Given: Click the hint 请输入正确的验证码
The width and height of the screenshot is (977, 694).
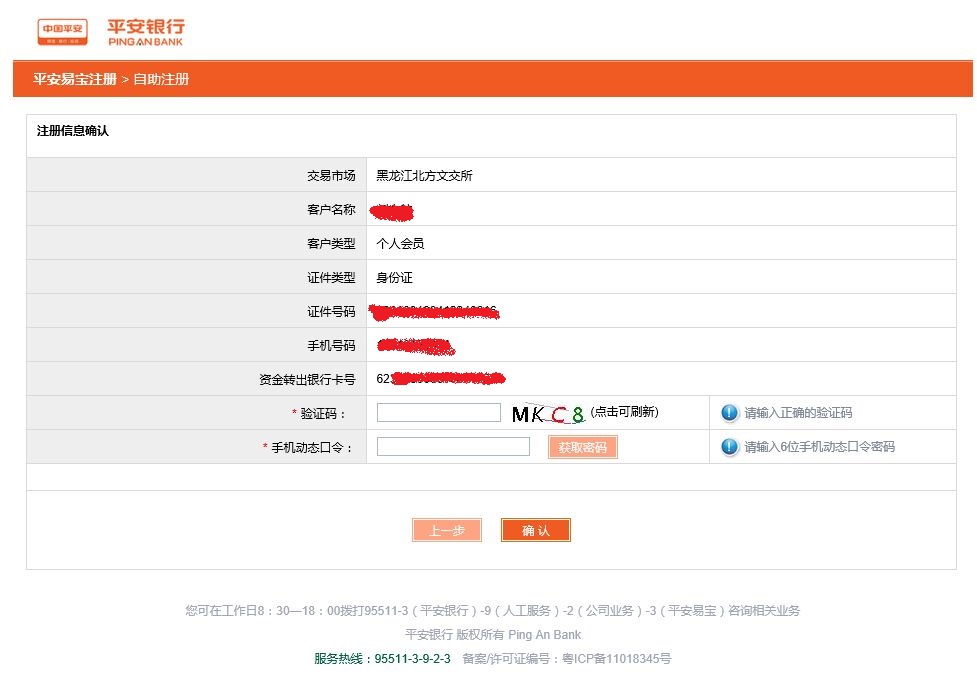Looking at the screenshot, I should coord(798,413).
